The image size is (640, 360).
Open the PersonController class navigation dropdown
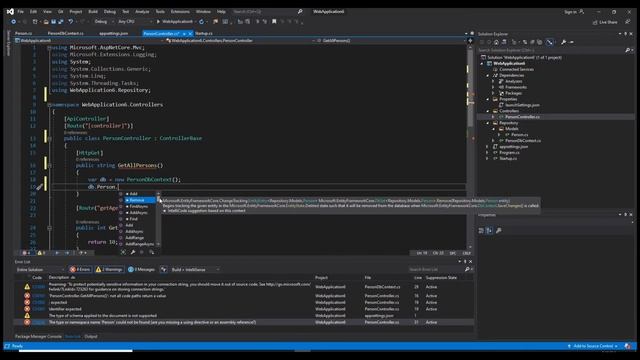(240, 41)
